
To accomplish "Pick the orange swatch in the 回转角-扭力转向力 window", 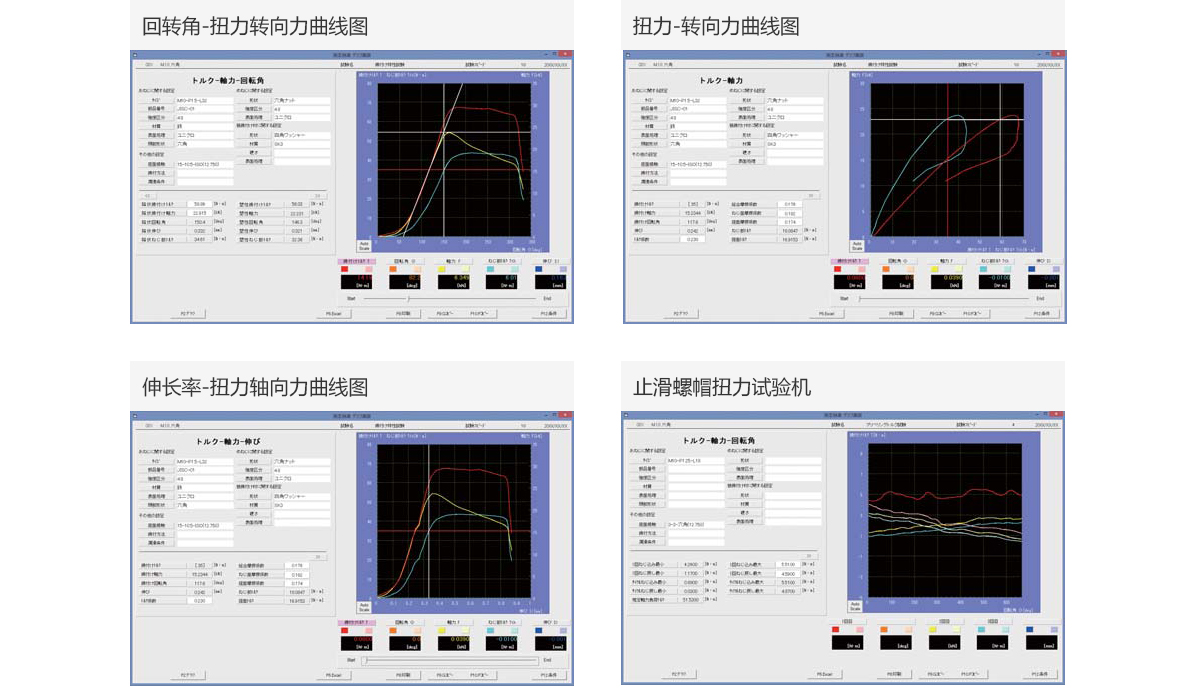I will (x=393, y=269).
